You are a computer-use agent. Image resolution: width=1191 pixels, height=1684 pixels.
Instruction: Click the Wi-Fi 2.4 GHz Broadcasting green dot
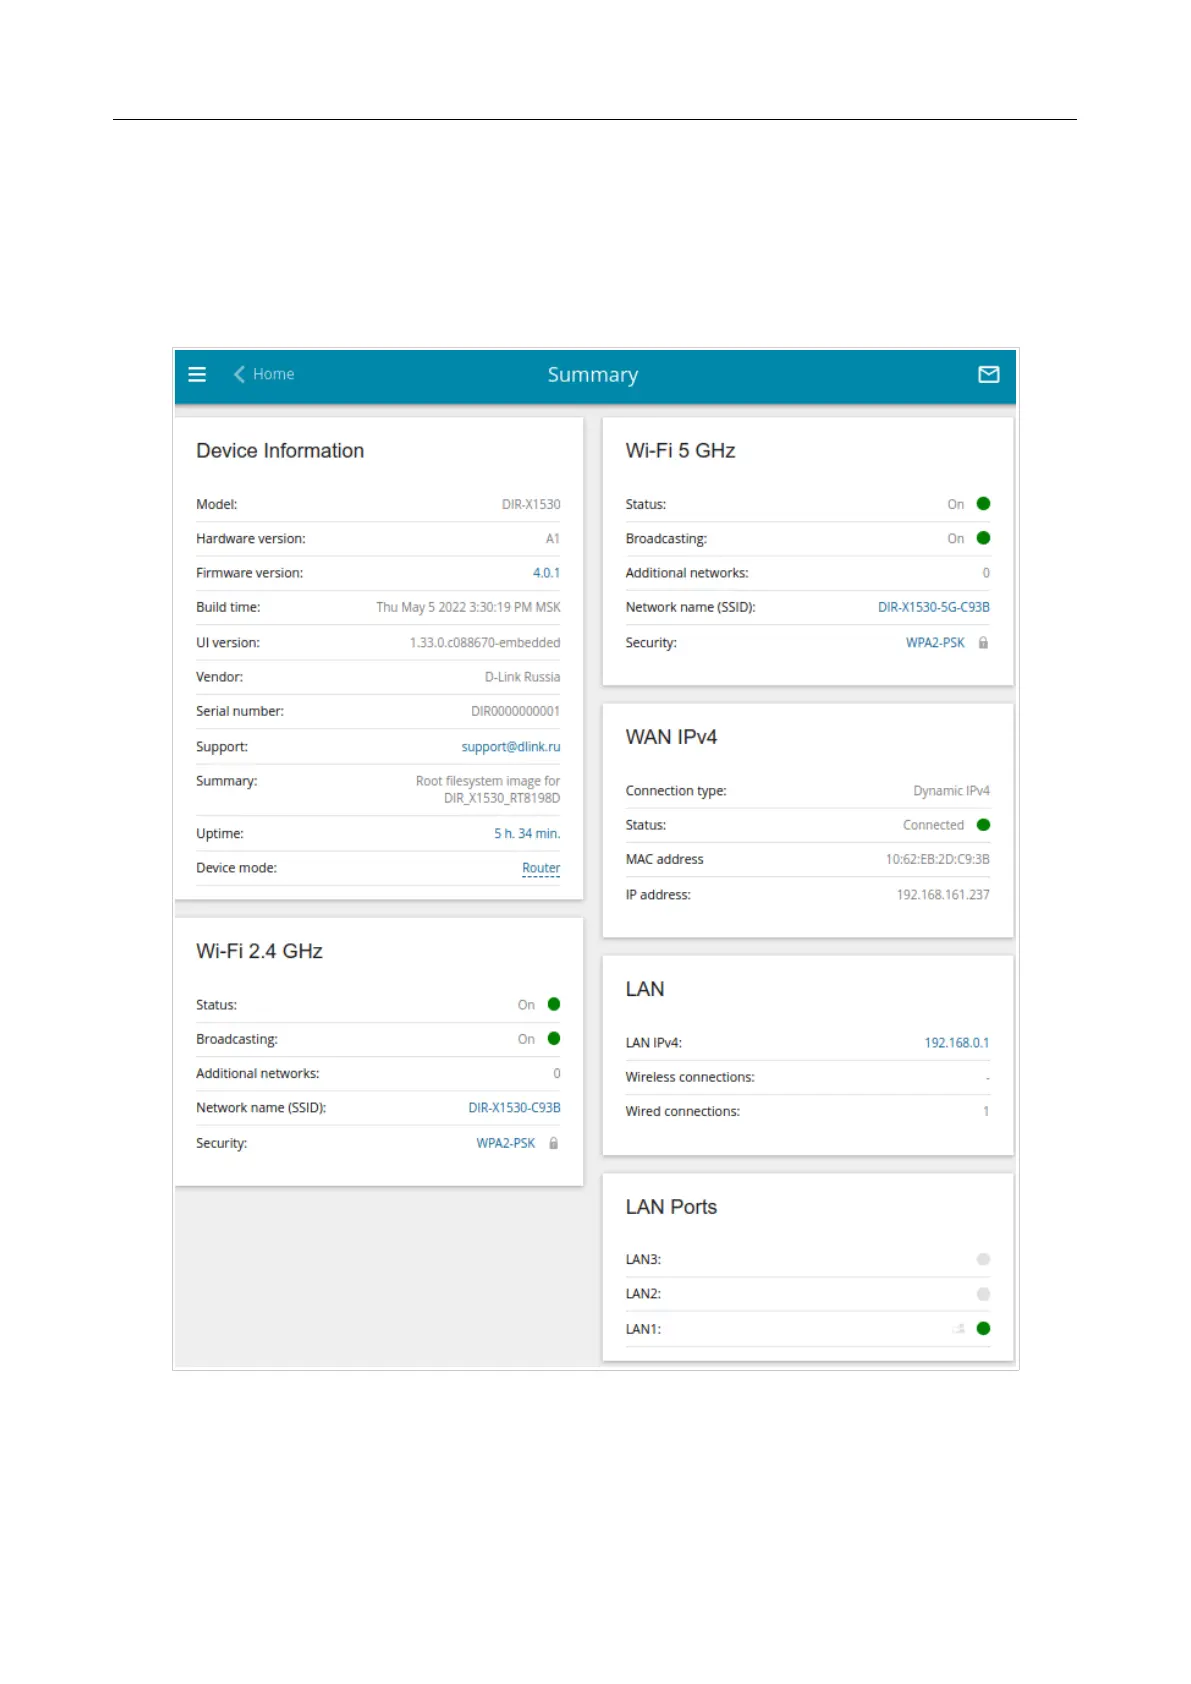(554, 1039)
